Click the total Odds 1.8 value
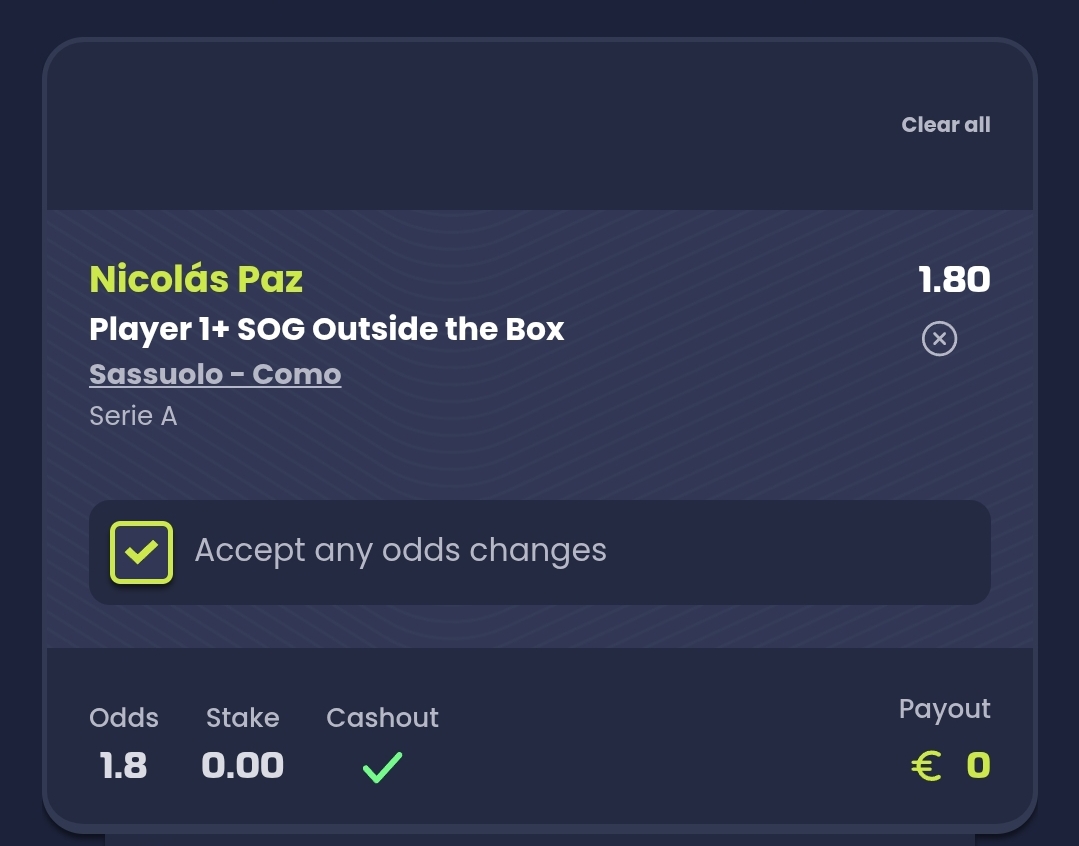Viewport: 1079px width, 846px height. pyautogui.click(x=123, y=766)
